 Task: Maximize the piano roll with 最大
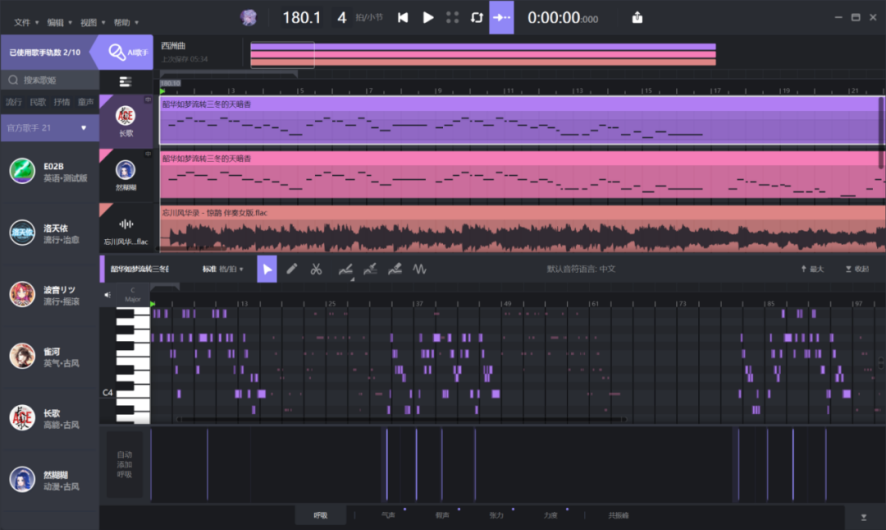[x=813, y=269]
